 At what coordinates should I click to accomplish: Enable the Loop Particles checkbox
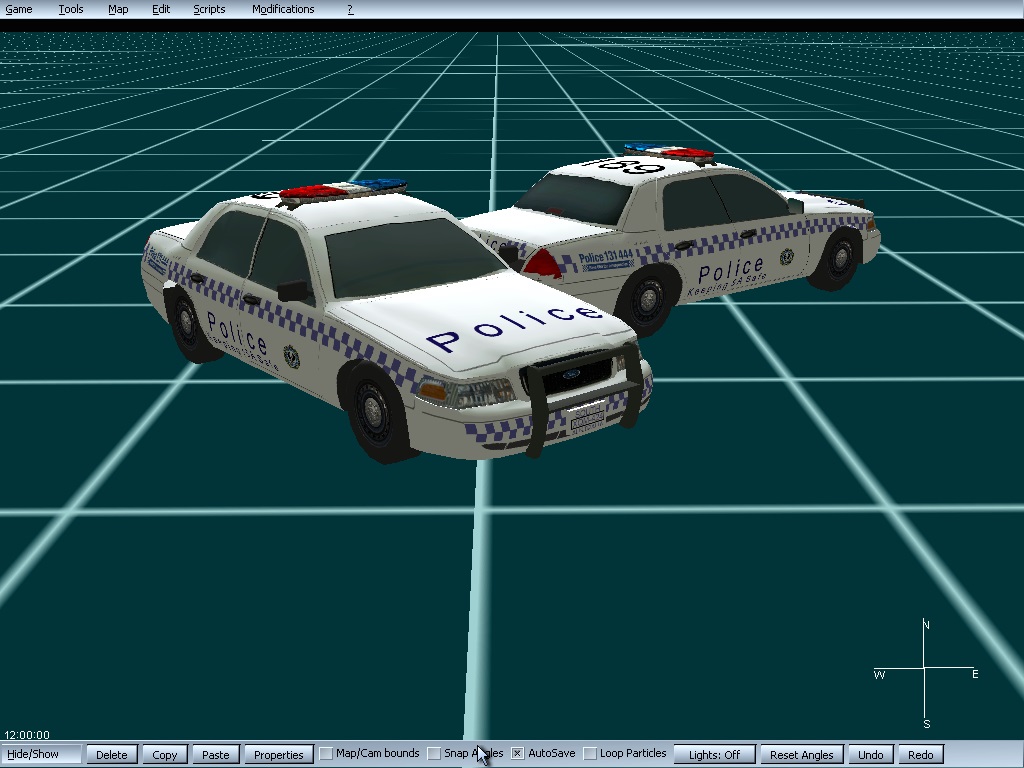(590, 754)
